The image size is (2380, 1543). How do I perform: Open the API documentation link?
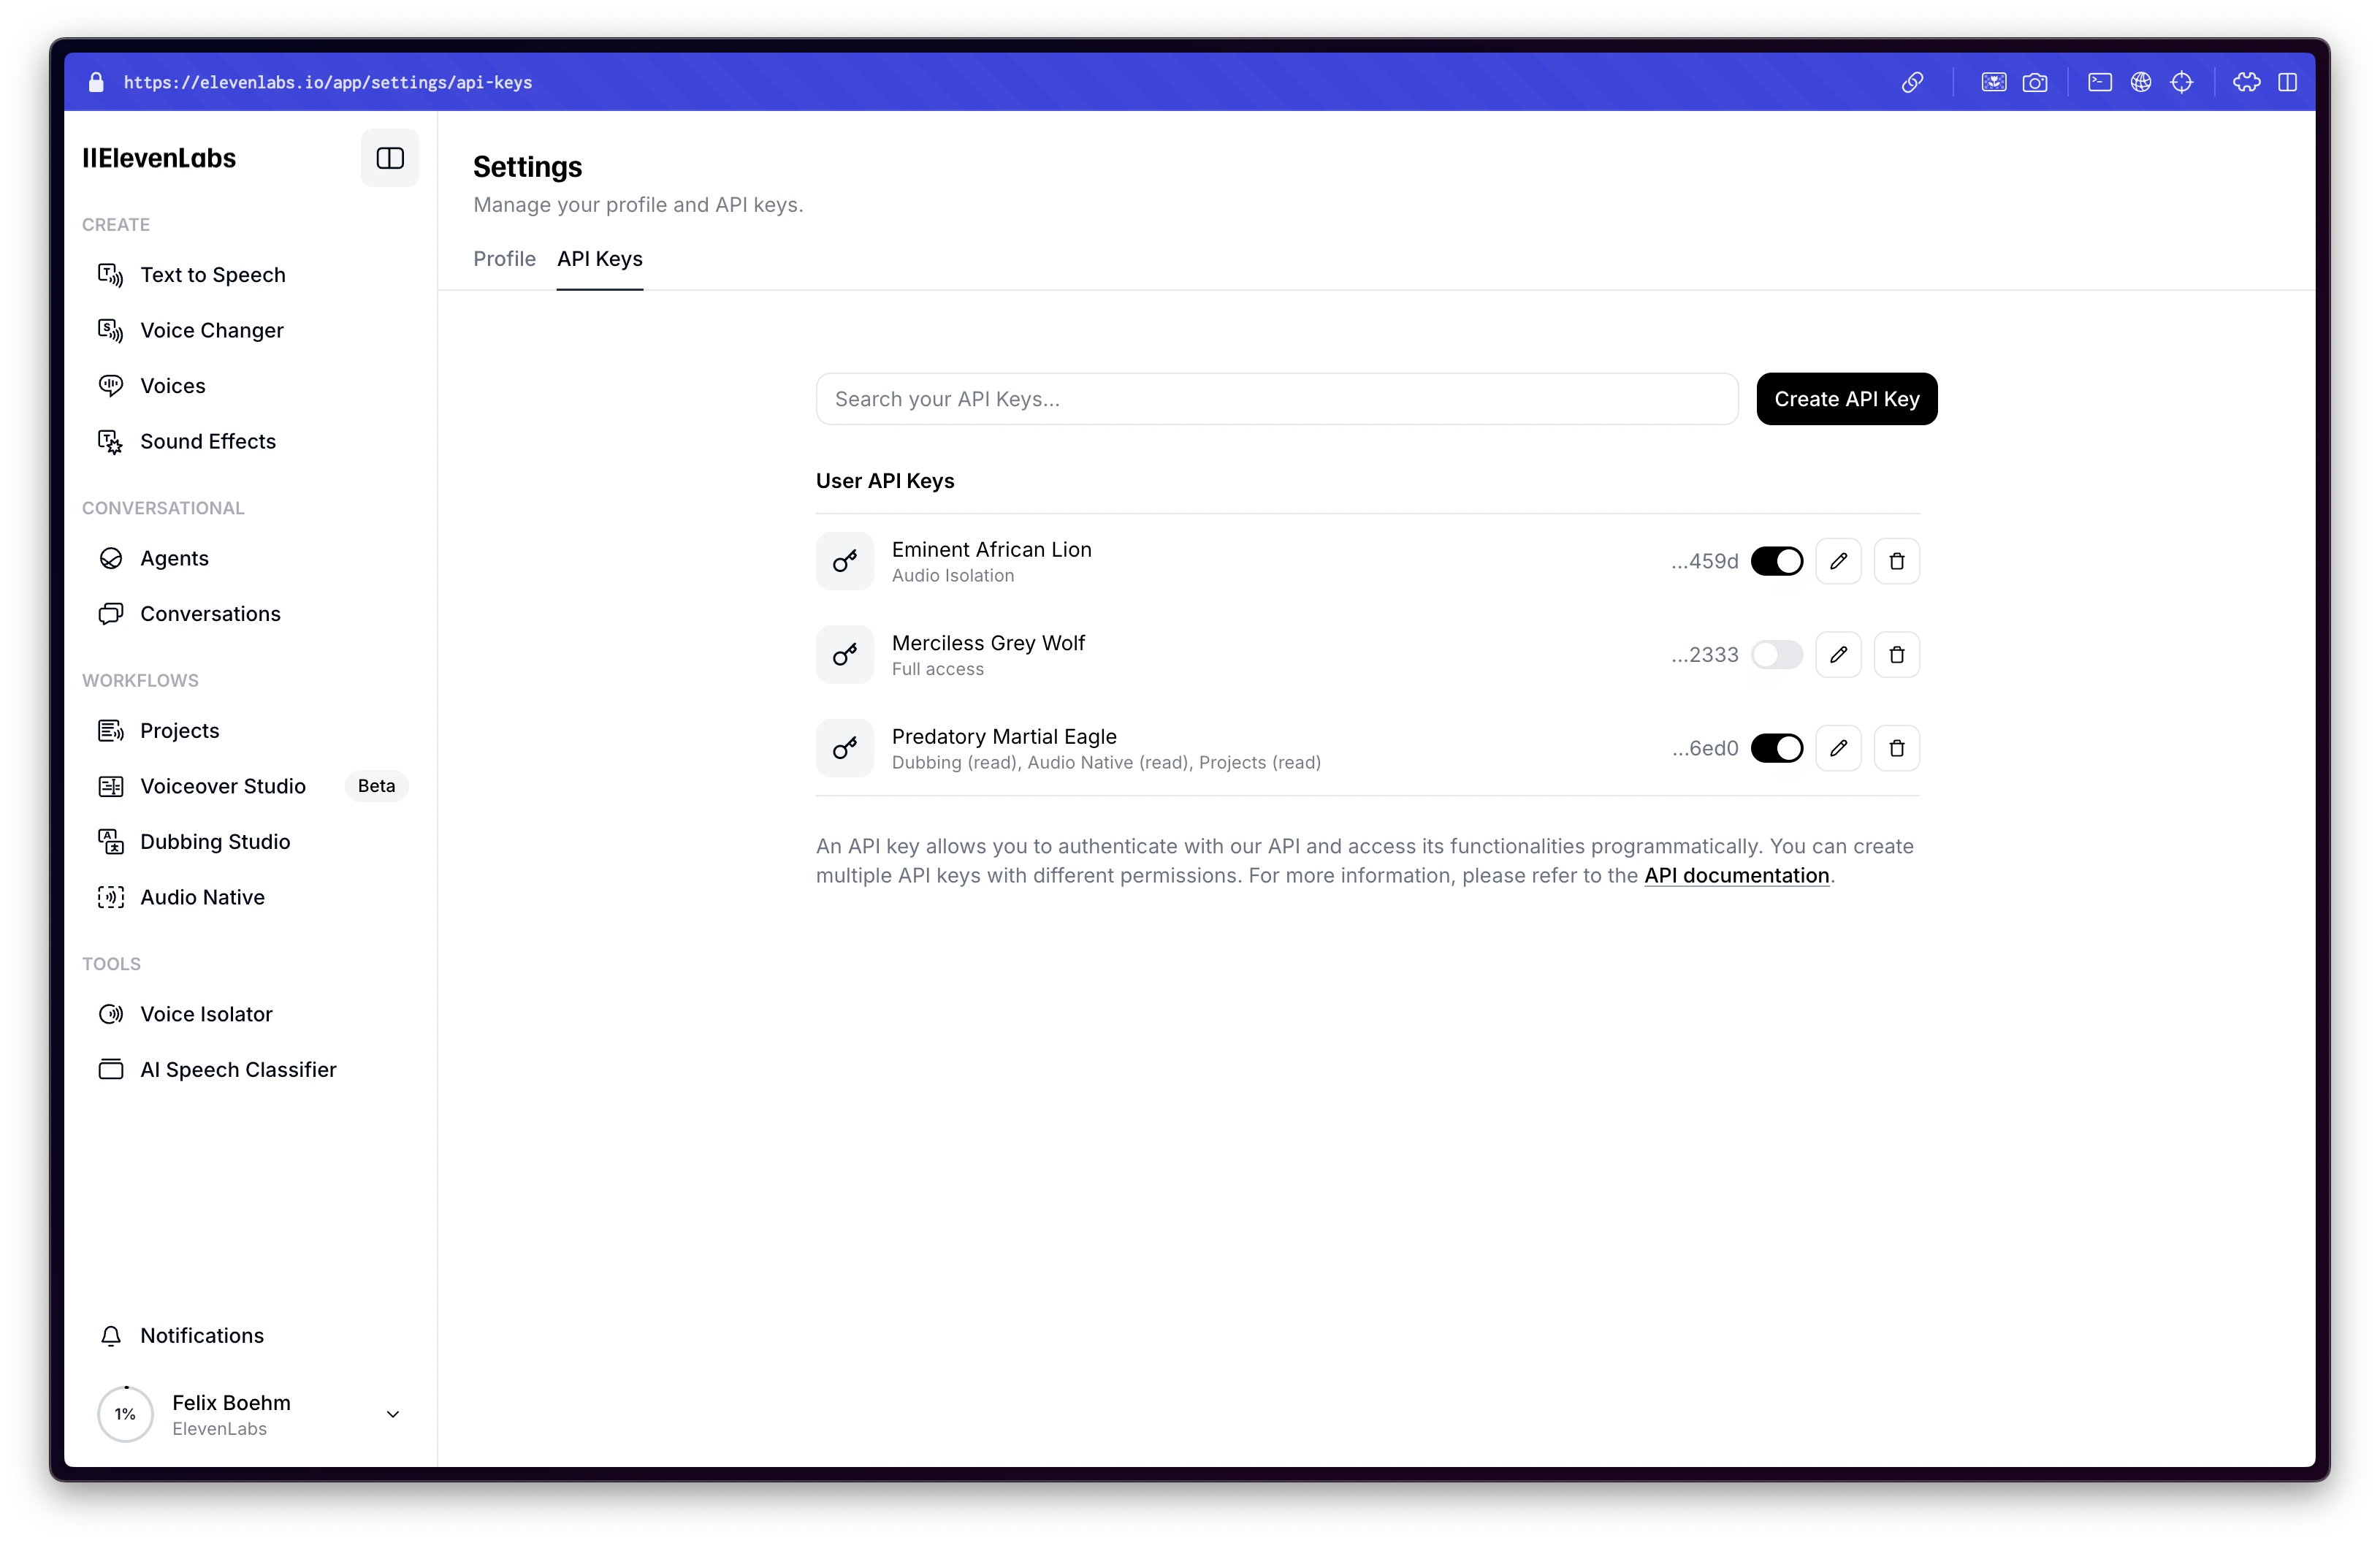coord(1736,875)
